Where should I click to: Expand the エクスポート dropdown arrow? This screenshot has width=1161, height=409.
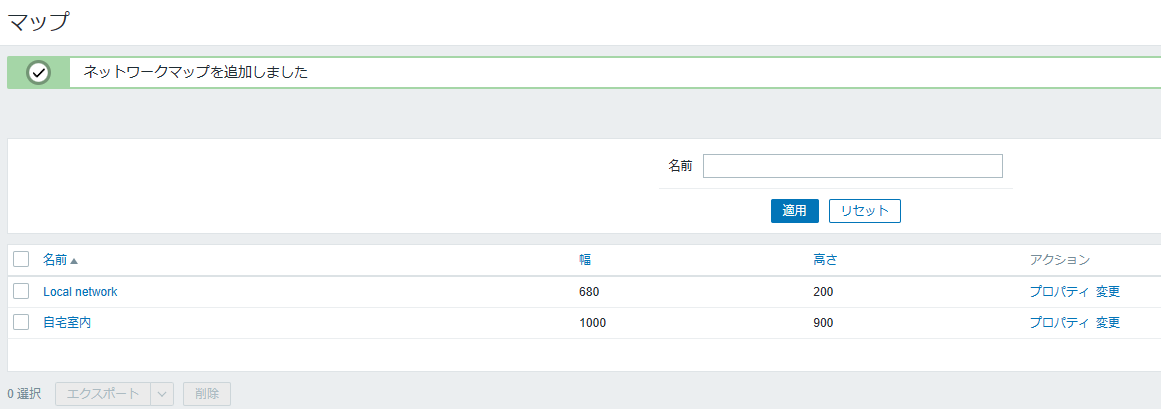click(162, 394)
